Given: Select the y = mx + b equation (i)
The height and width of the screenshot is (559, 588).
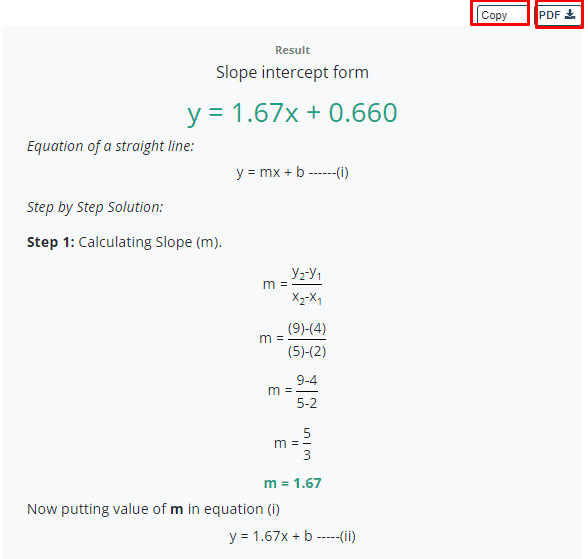Looking at the screenshot, I should (292, 172).
